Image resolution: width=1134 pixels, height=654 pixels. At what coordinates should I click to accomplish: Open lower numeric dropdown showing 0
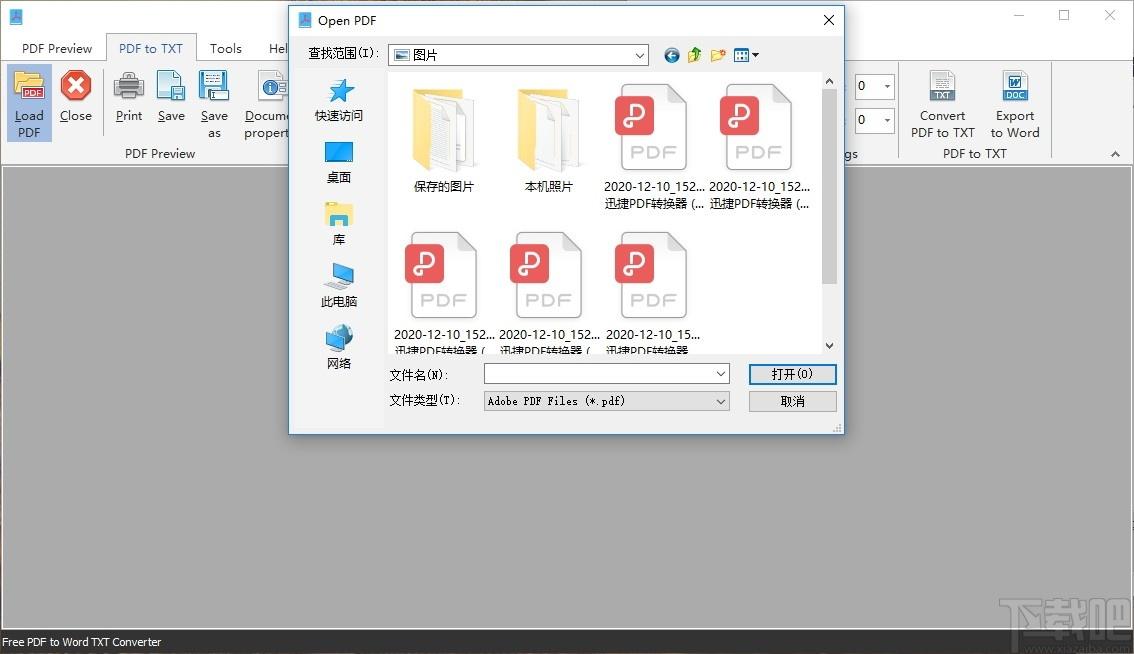tap(887, 120)
